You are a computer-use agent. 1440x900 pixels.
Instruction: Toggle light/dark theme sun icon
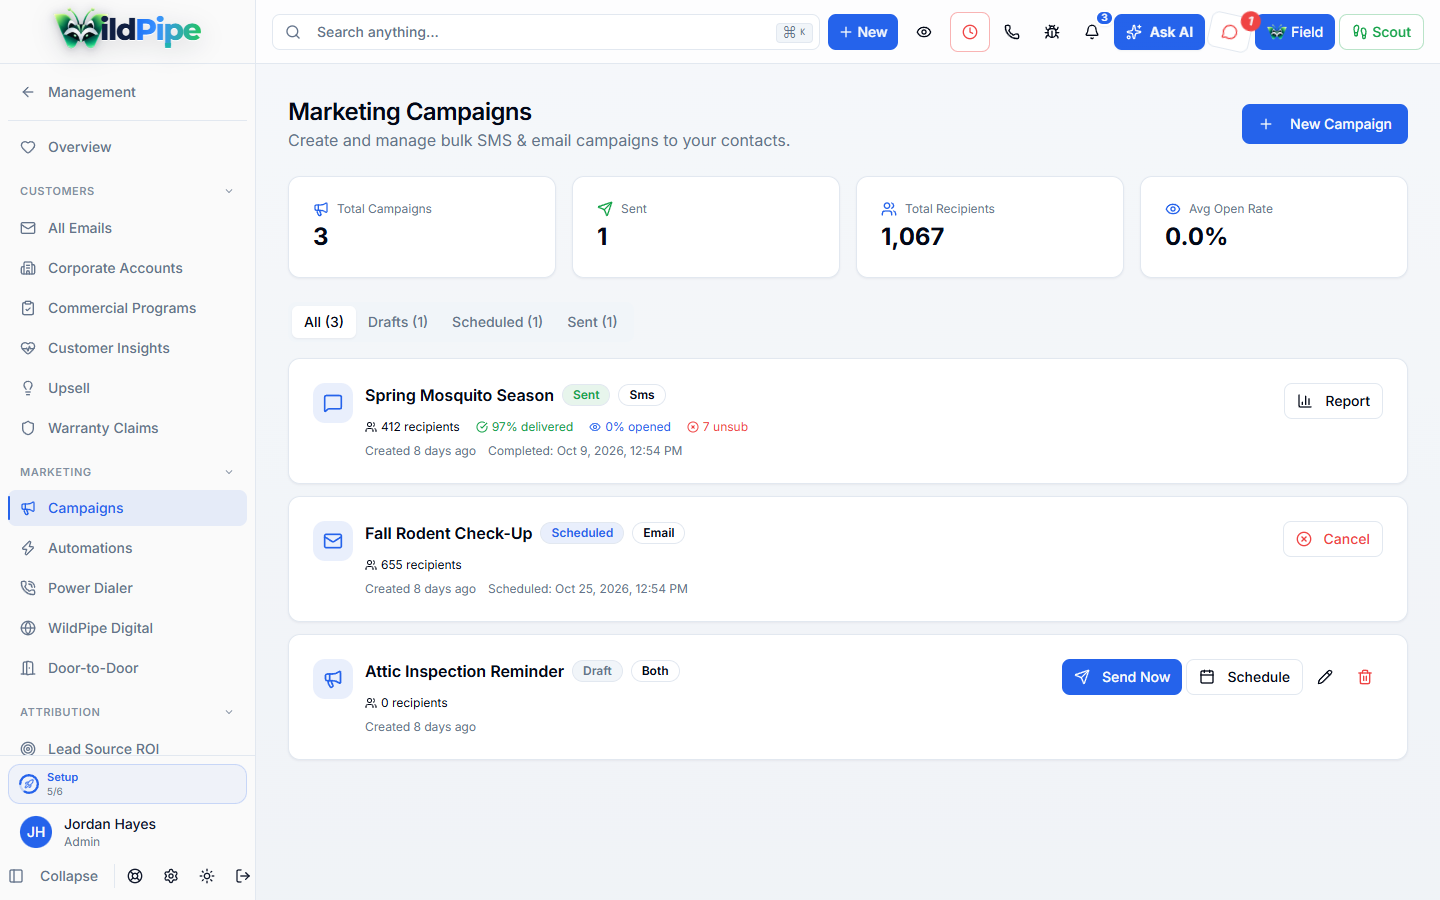tap(207, 876)
